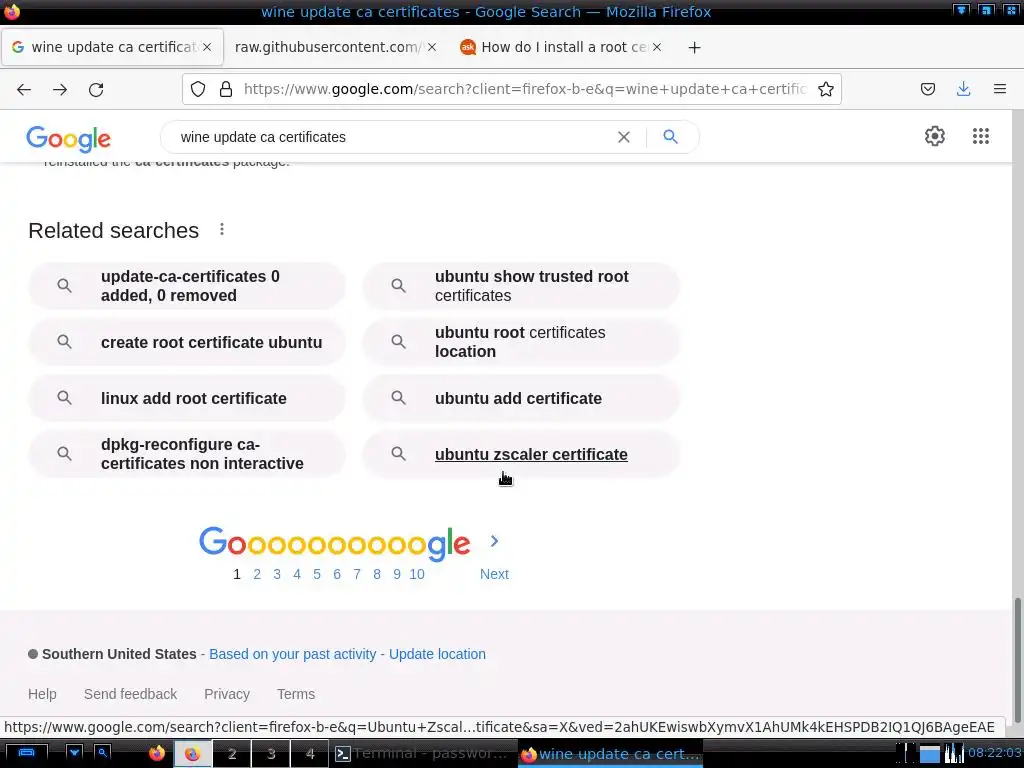The height and width of the screenshot is (768, 1024).
Task: Open the taskbar dropdown arrow menu
Action: (x=74, y=753)
